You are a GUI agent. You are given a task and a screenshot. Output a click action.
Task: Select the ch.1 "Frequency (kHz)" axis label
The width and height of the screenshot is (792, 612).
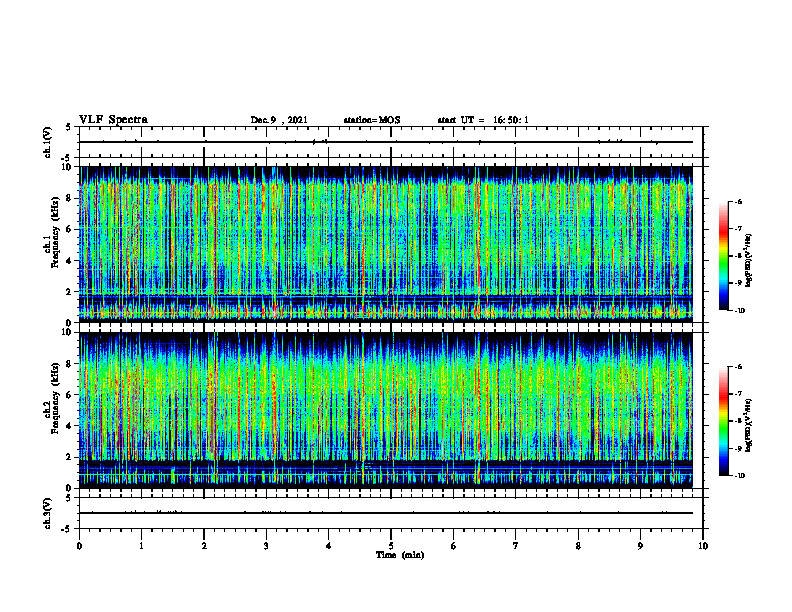click(x=55, y=233)
